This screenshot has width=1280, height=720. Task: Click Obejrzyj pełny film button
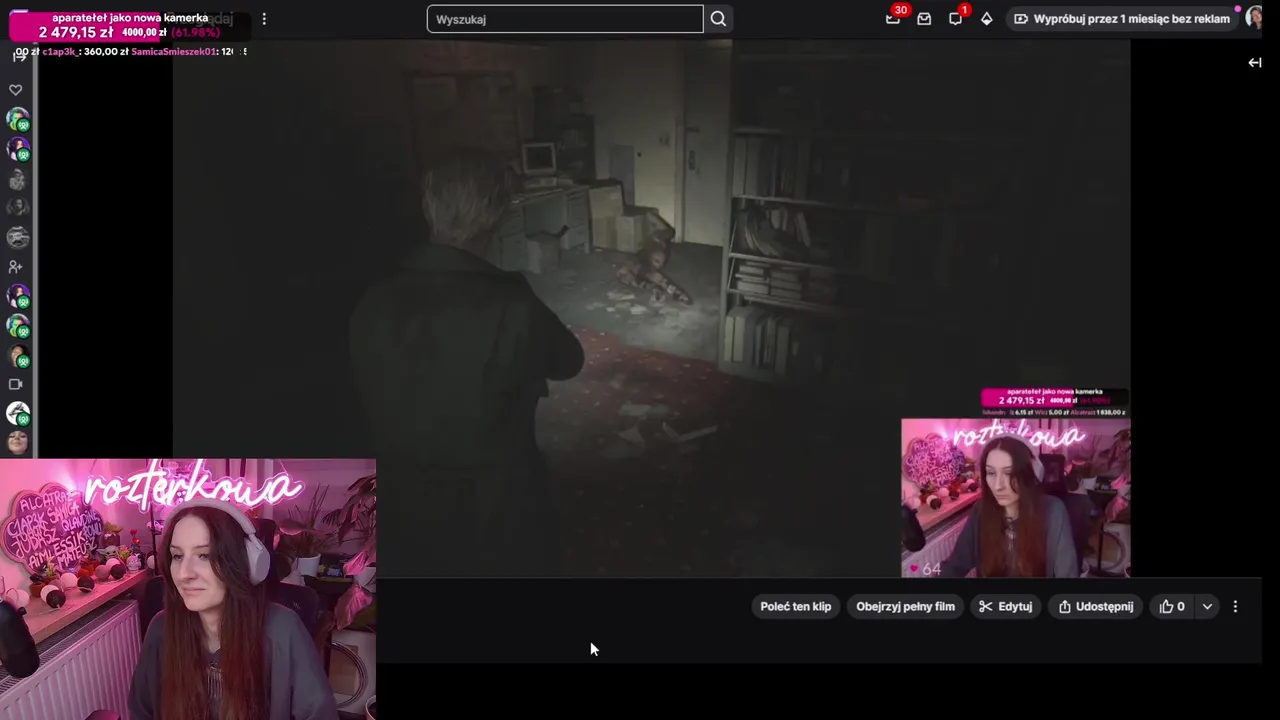point(906,606)
